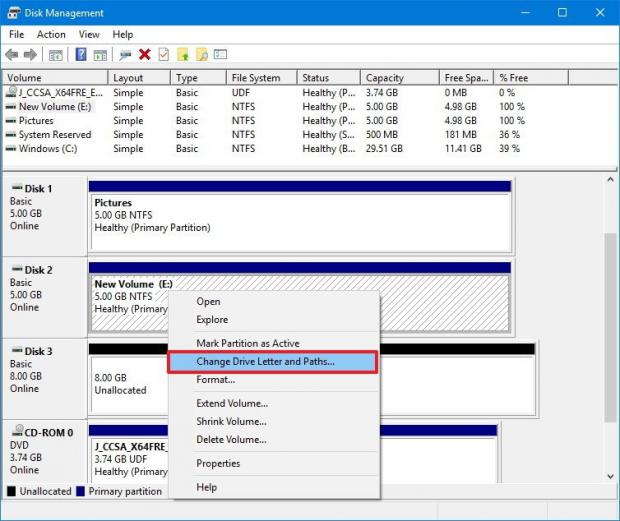Click the red X delete toolbar icon
Screen dimensions: 620x521
coord(145,55)
